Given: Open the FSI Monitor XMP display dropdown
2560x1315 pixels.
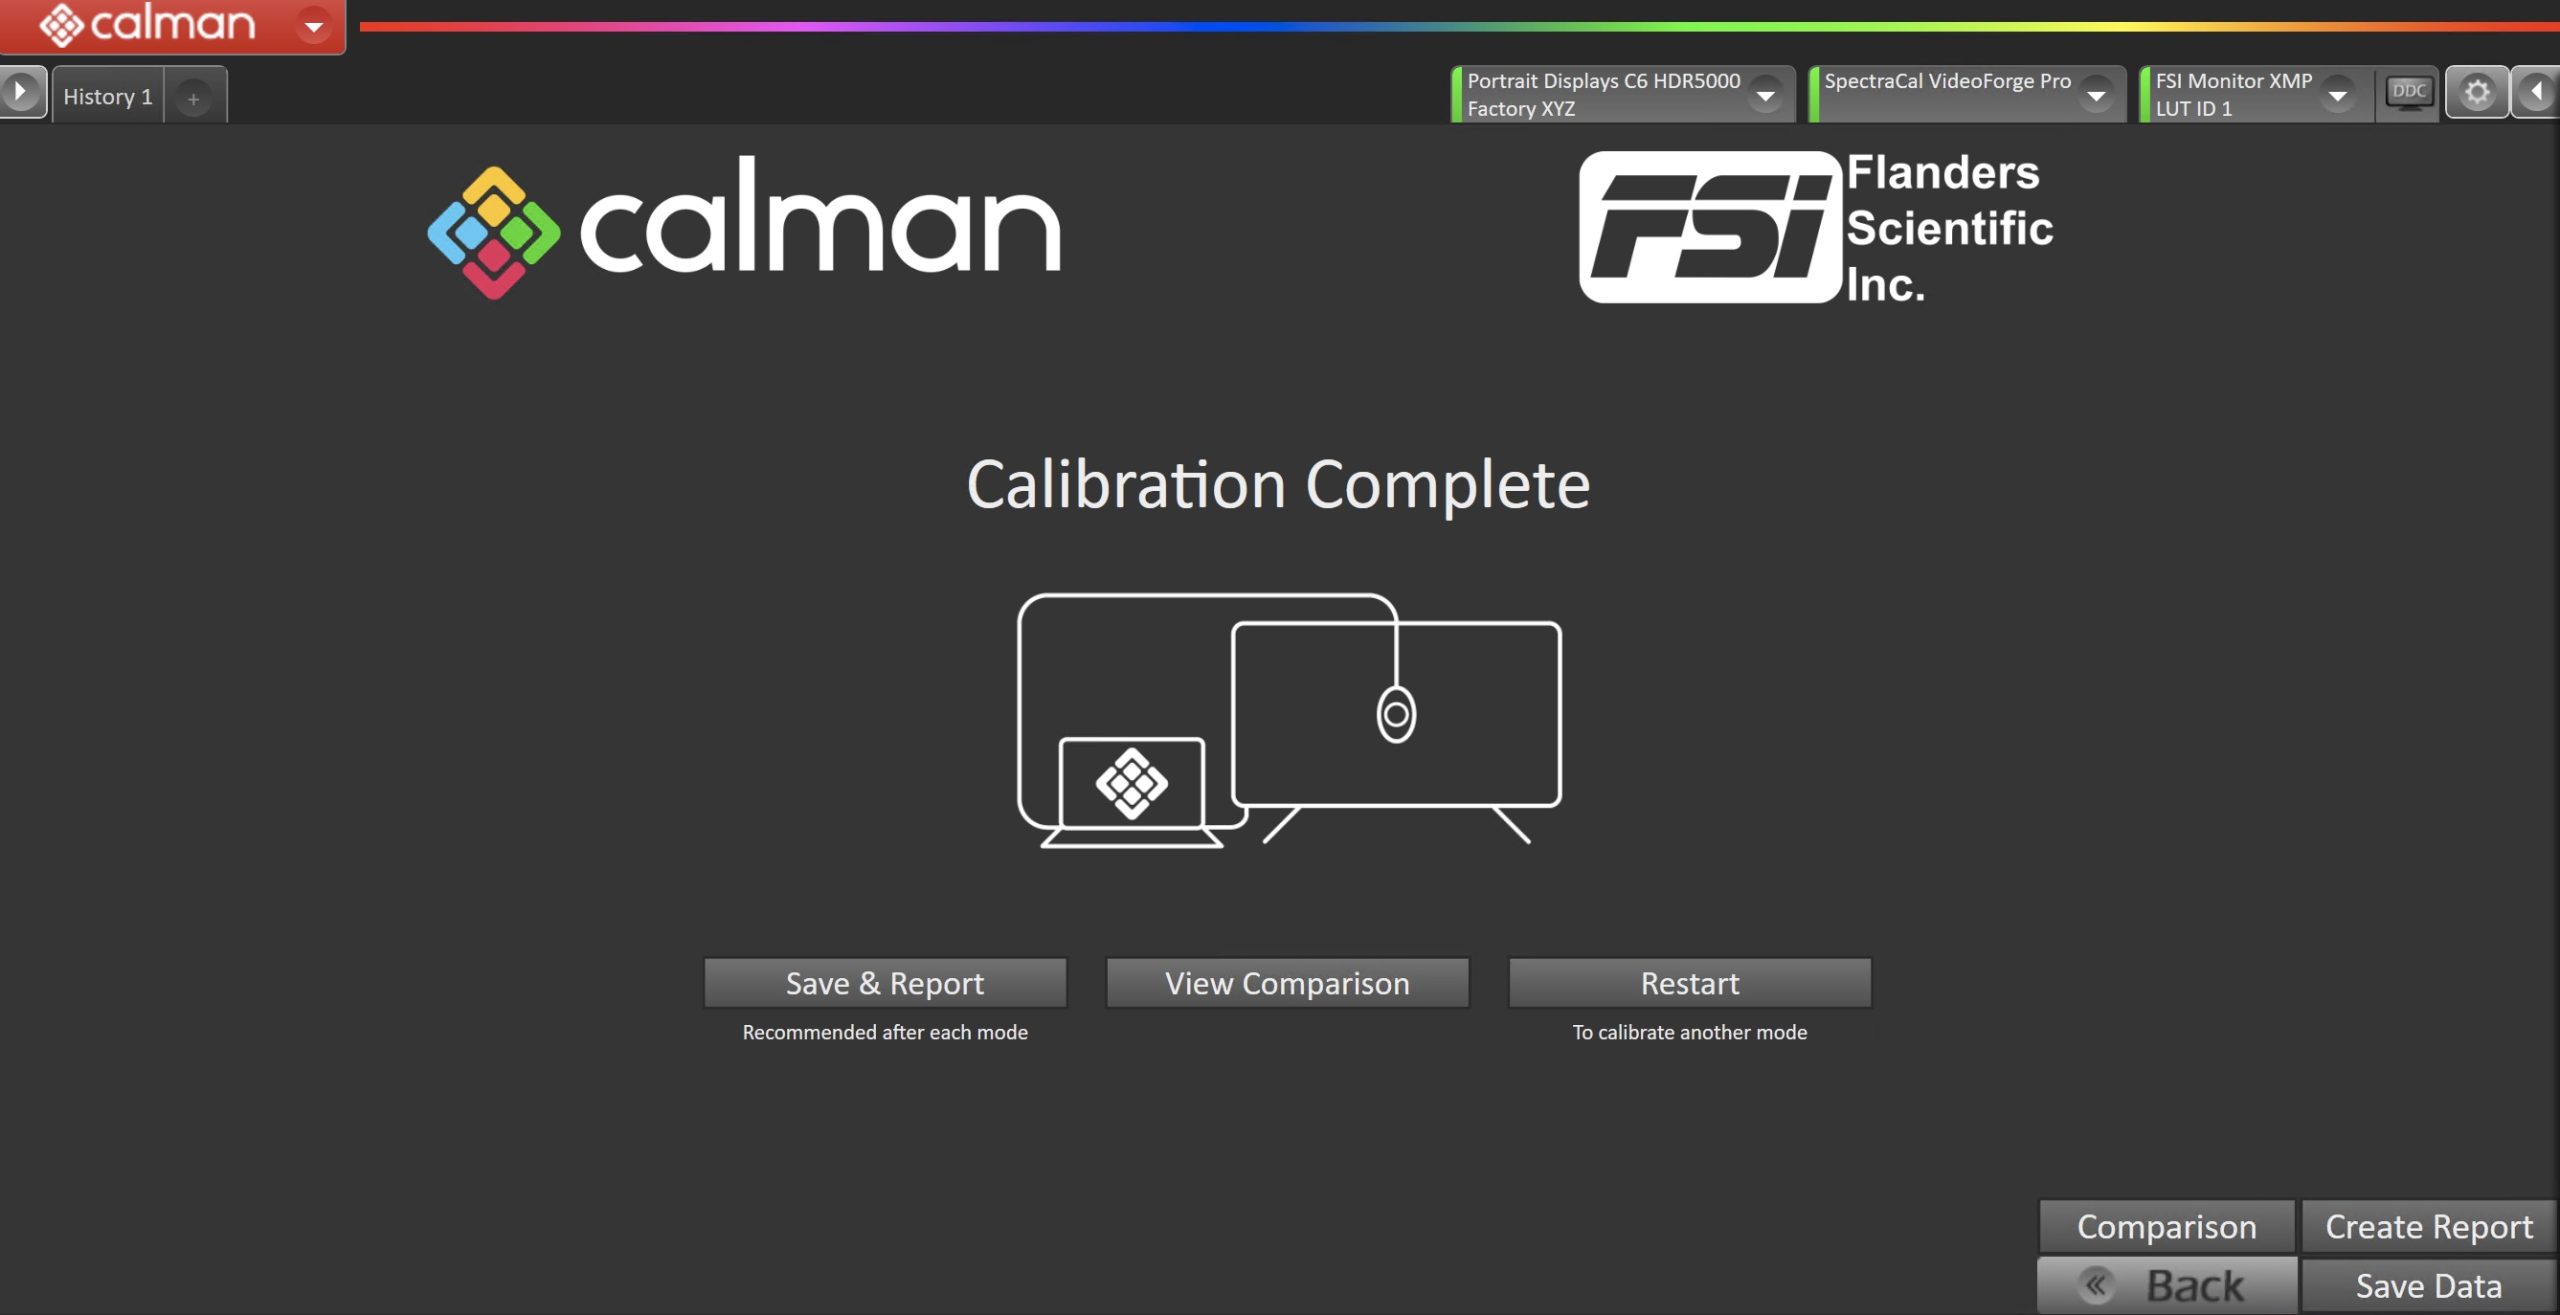Looking at the screenshot, I should coord(2337,96).
